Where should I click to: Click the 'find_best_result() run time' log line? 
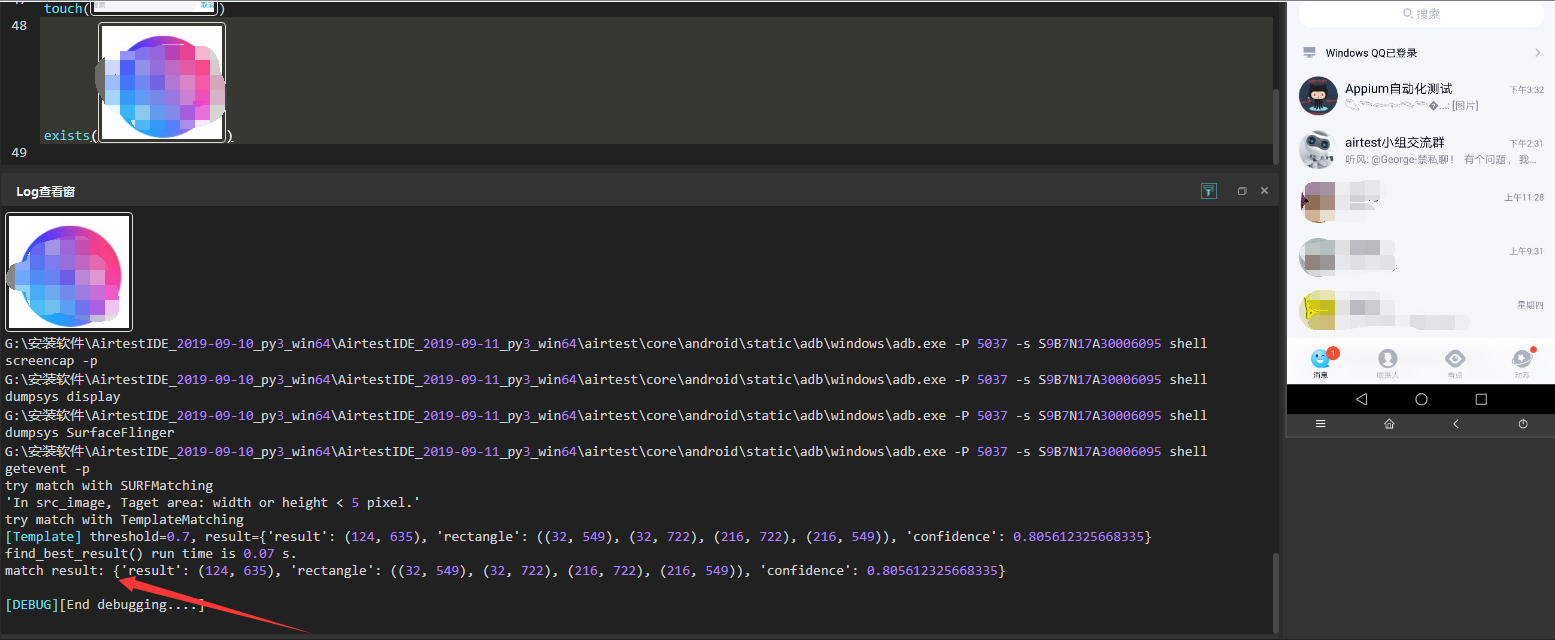tap(151, 553)
